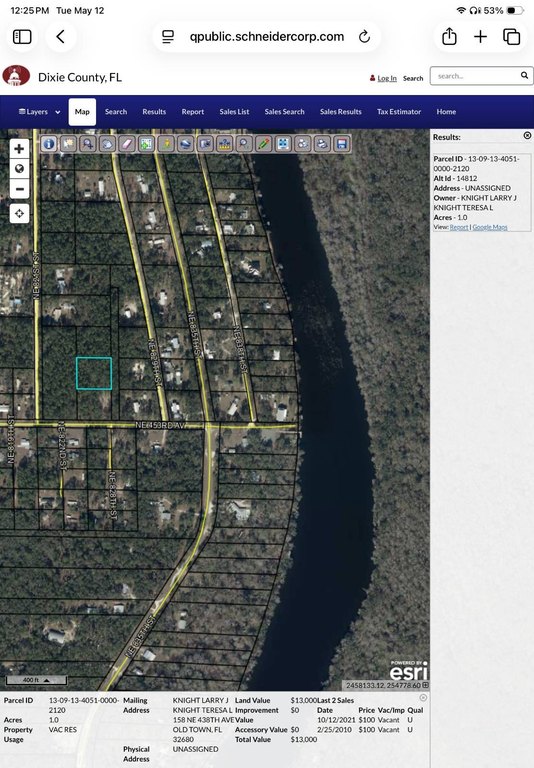Viewport: 534px width, 768px height.
Task: Zoom out with minus map button
Action: pos(20,189)
